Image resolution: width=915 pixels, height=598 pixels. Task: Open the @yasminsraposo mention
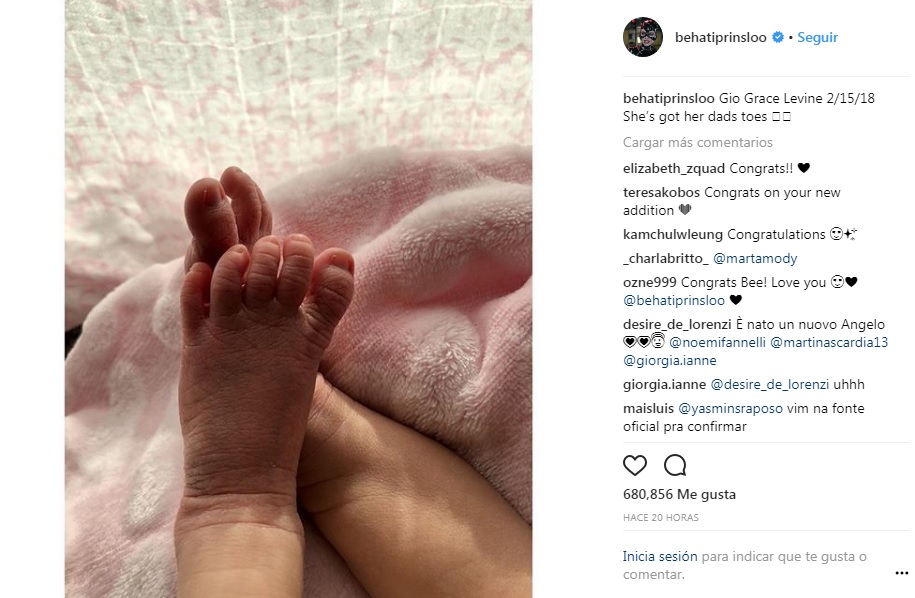pyautogui.click(x=730, y=408)
